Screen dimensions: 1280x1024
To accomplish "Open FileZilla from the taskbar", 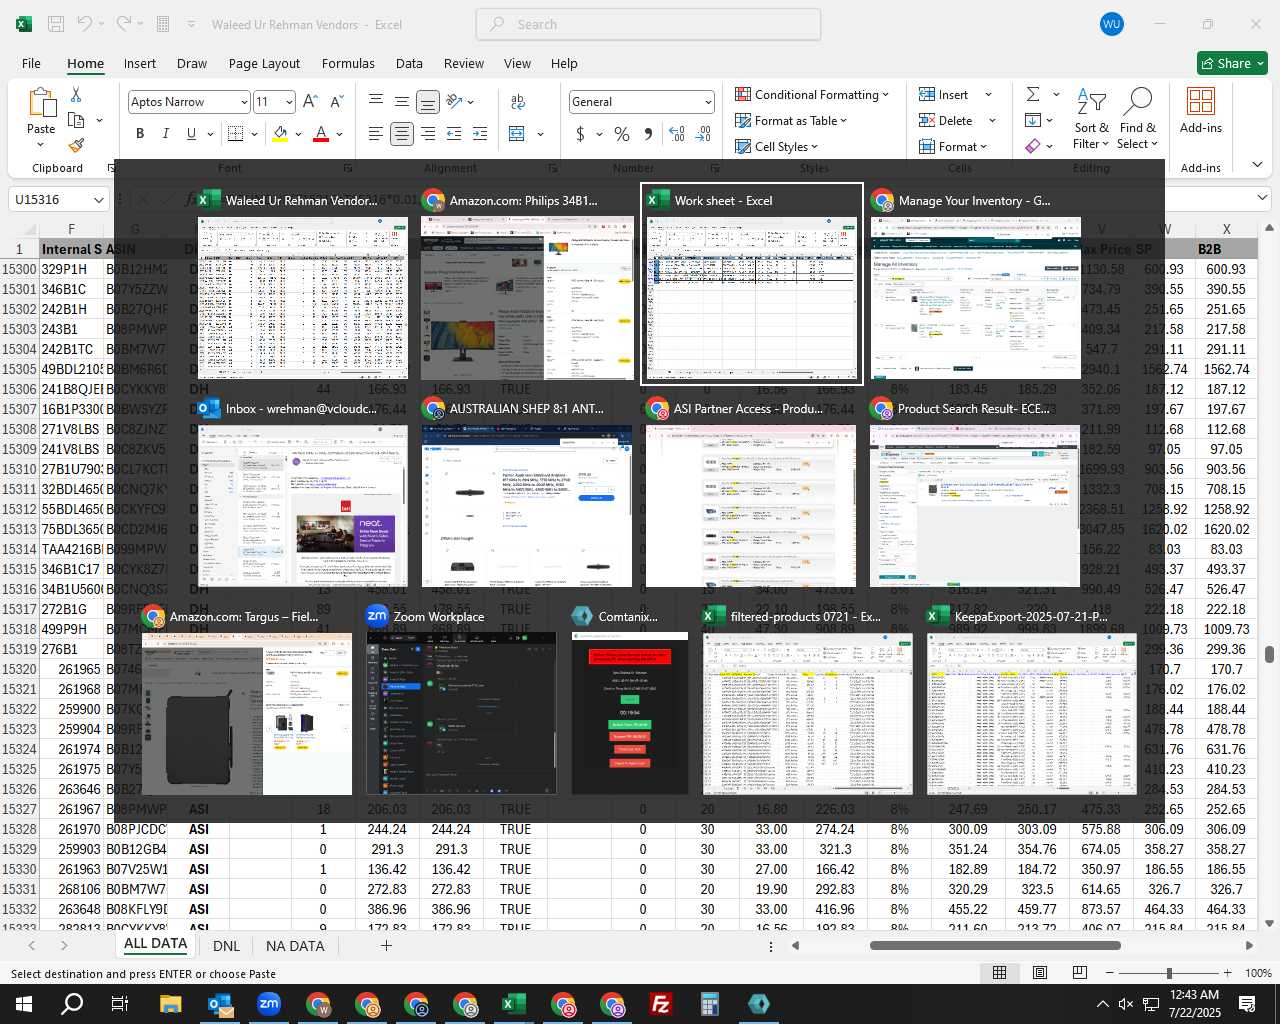I will [660, 1004].
